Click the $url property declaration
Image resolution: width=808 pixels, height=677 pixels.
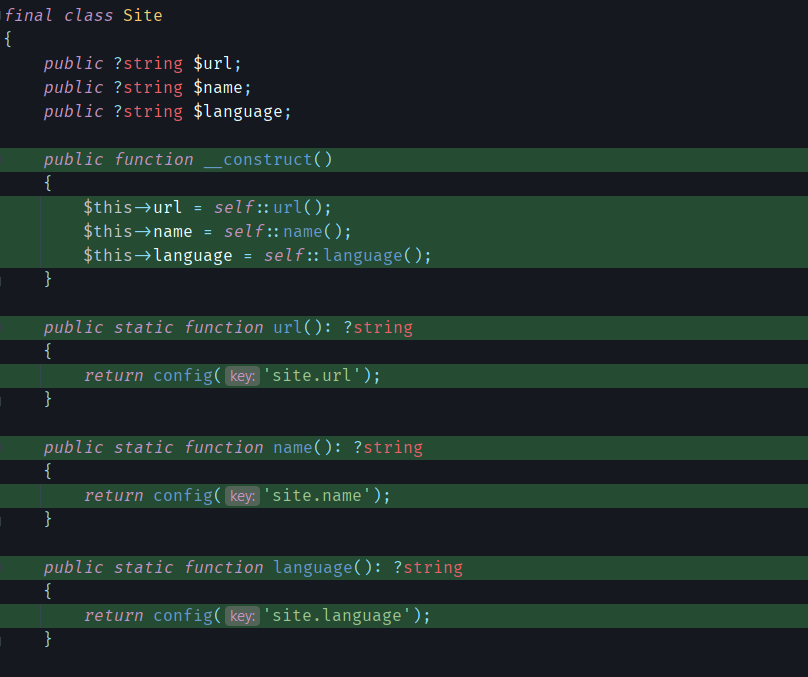click(x=214, y=63)
